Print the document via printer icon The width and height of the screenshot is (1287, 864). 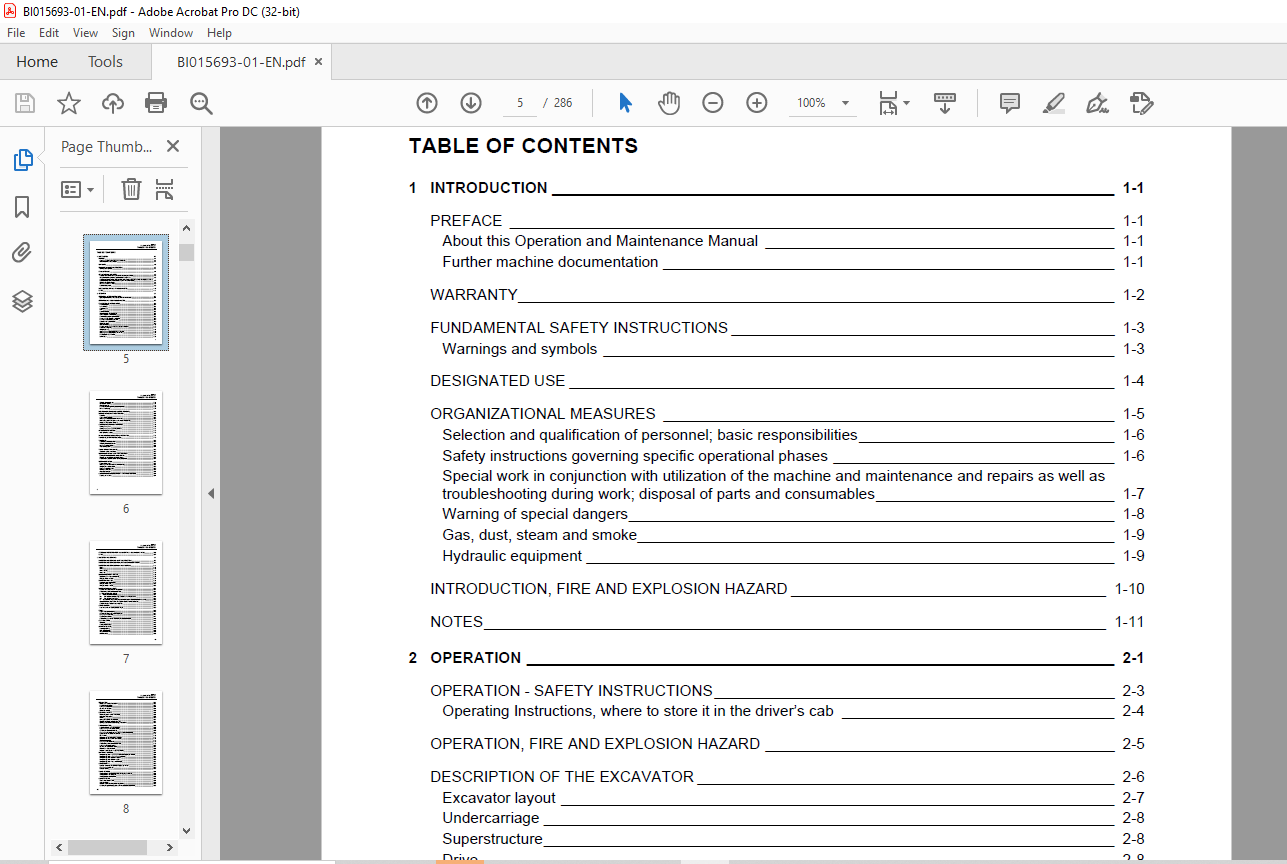coord(156,103)
